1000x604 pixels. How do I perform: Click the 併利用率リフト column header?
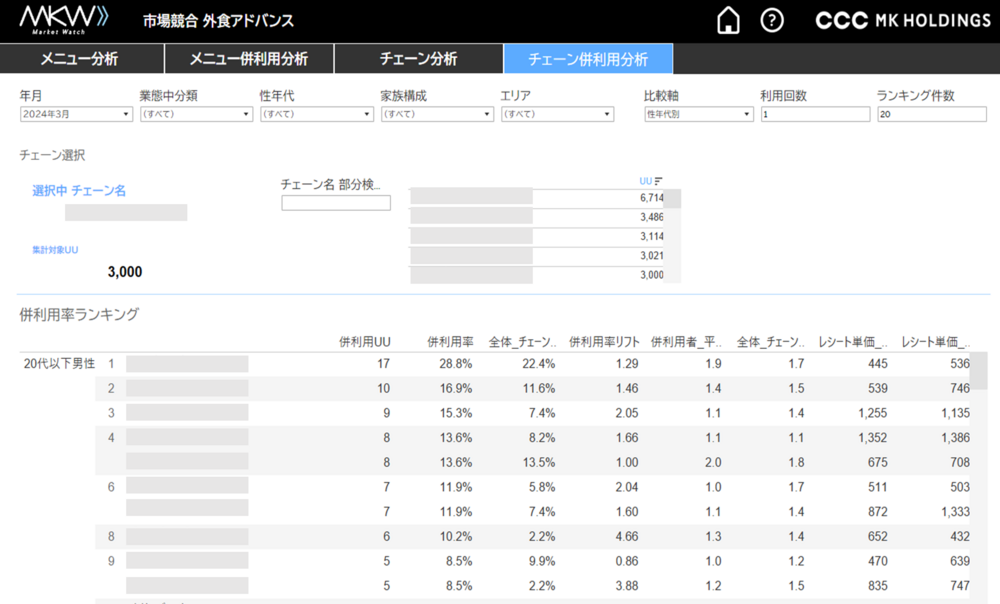click(x=603, y=342)
